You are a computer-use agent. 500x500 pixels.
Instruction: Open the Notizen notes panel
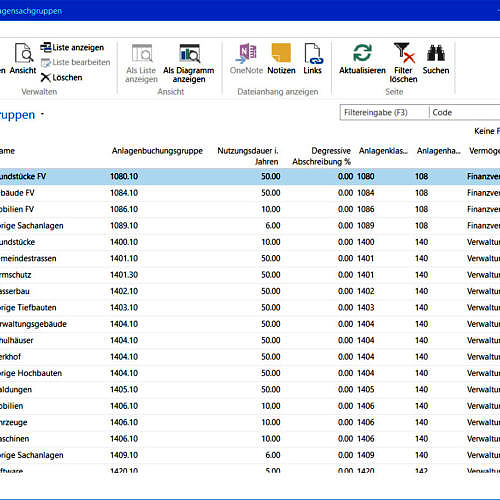[281, 59]
